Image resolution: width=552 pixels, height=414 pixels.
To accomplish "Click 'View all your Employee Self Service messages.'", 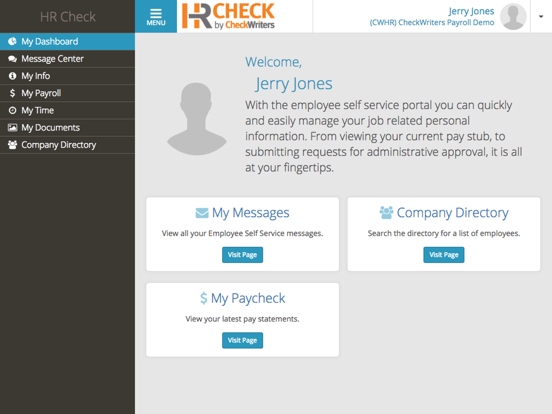I will pyautogui.click(x=242, y=233).
